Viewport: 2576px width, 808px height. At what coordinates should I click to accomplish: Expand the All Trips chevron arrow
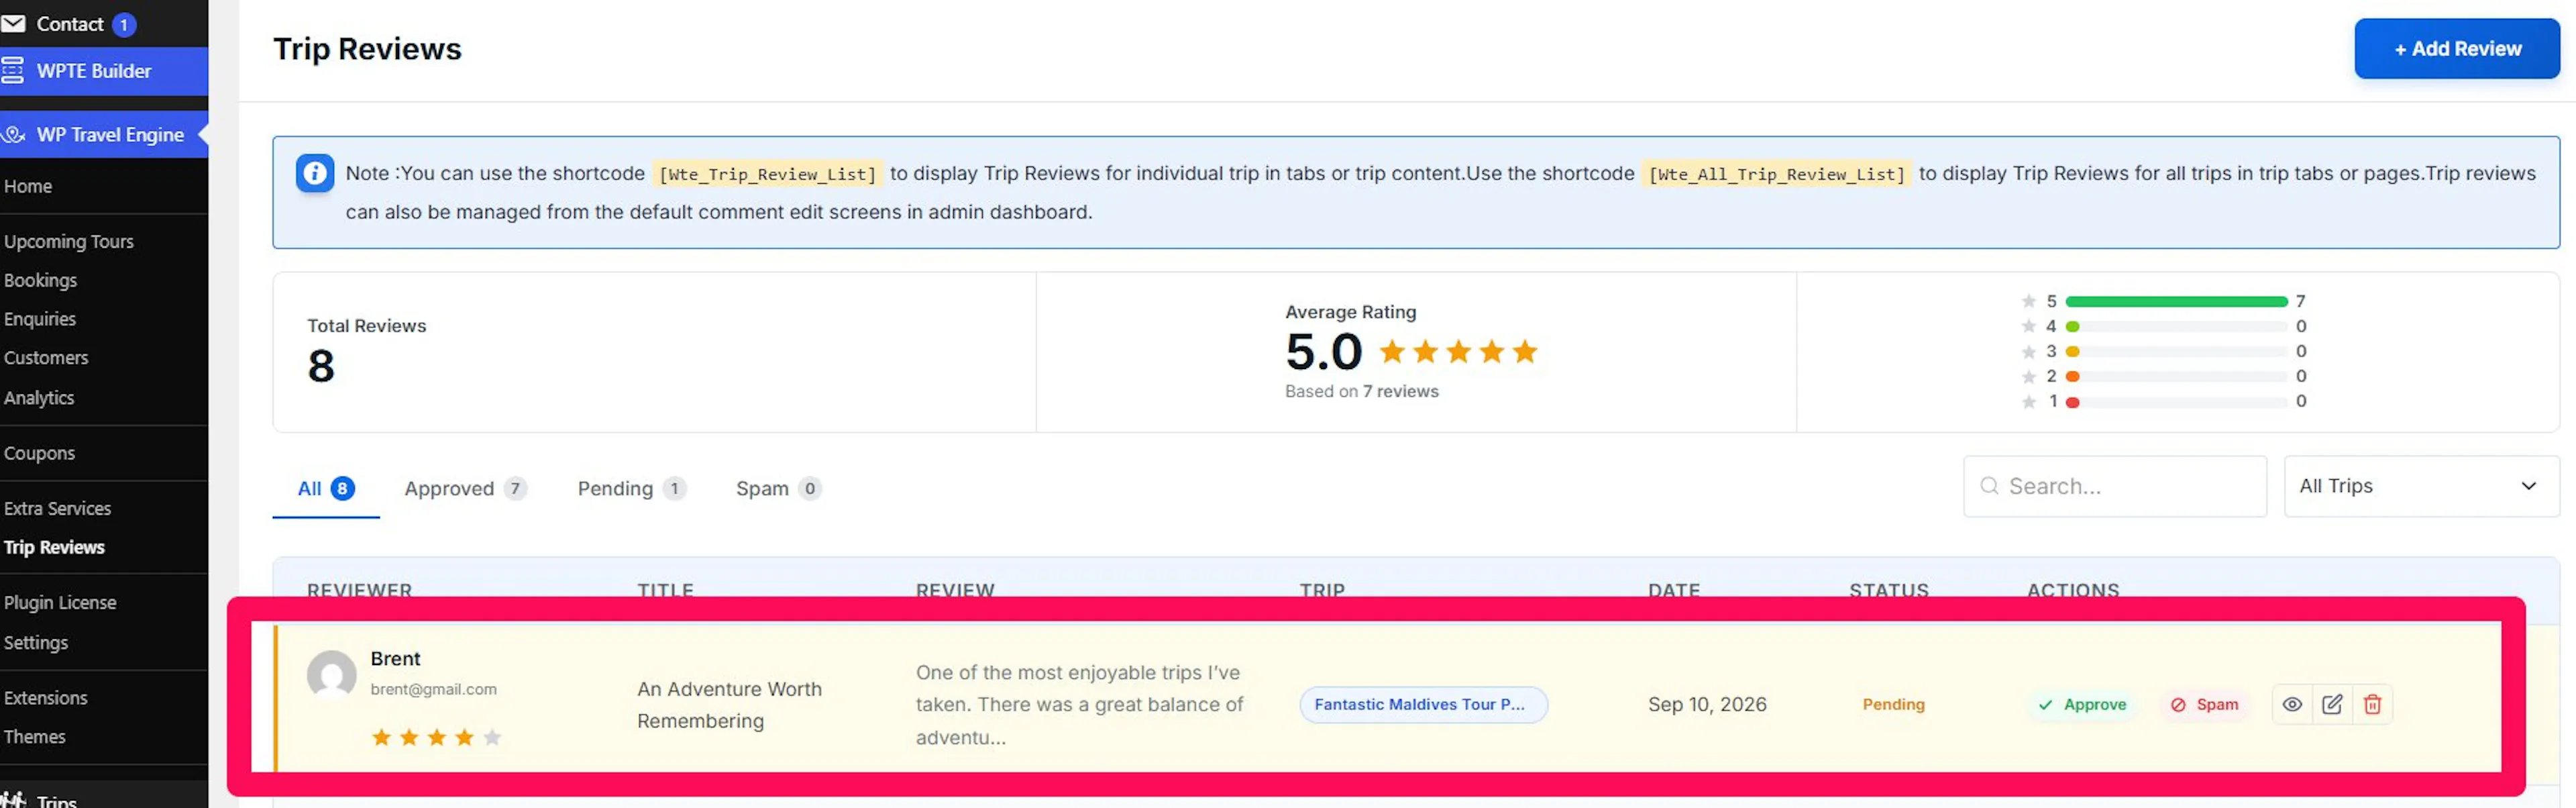click(2528, 486)
